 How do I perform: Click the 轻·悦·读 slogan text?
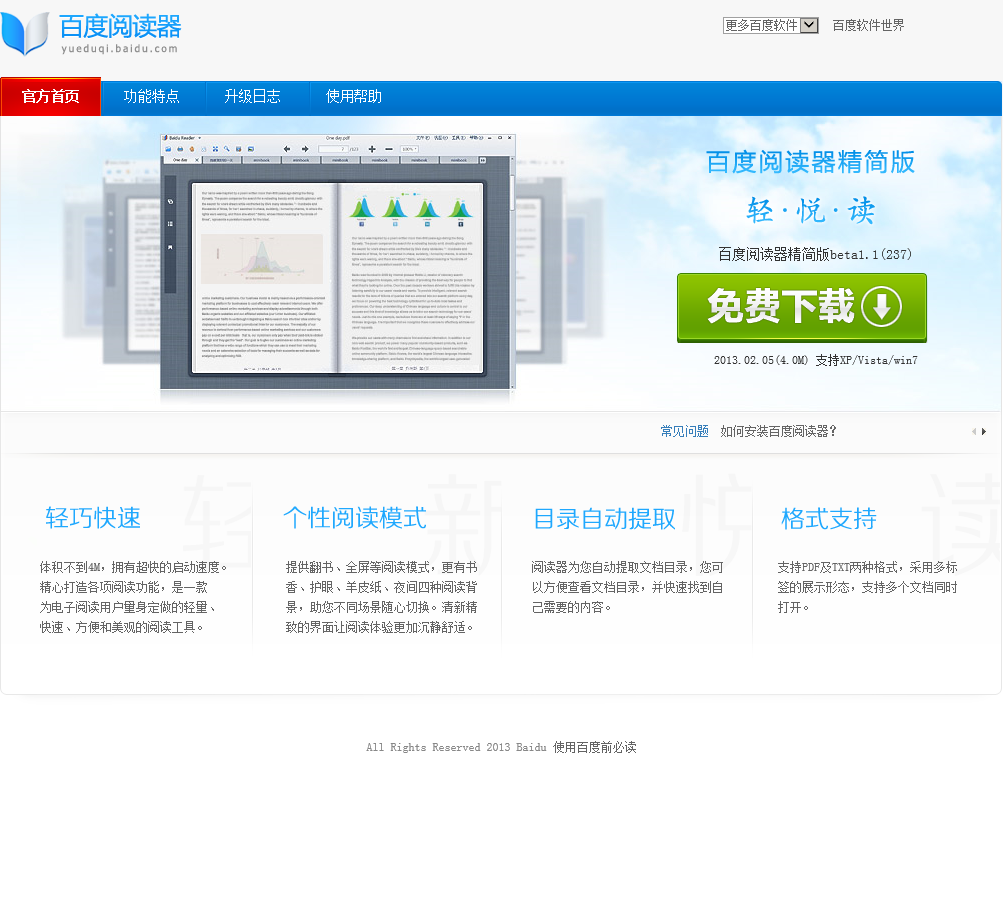pyautogui.click(x=810, y=211)
